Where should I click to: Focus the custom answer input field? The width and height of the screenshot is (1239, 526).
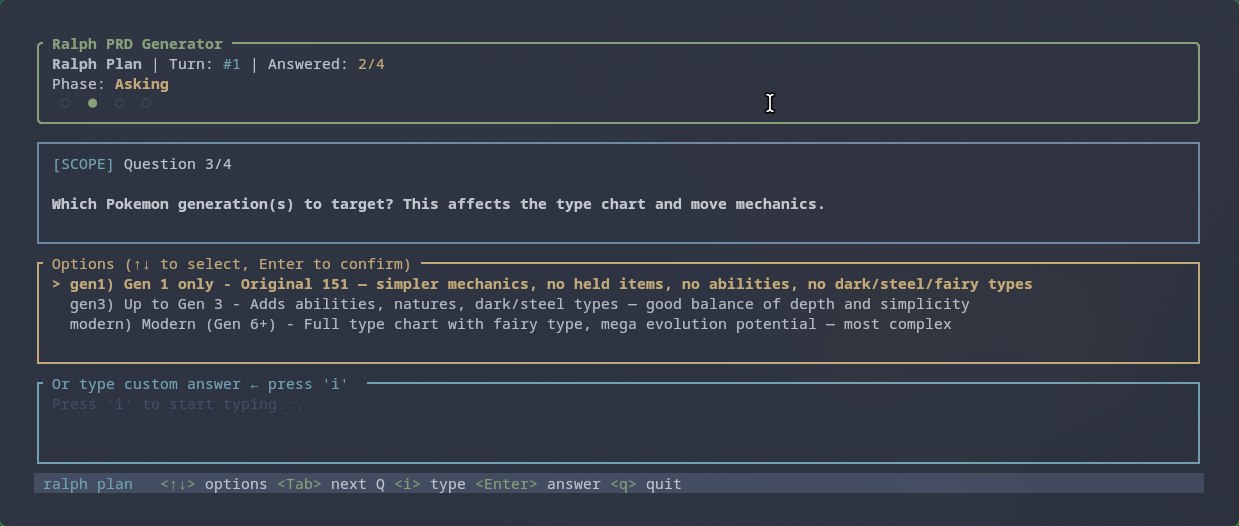(617, 424)
